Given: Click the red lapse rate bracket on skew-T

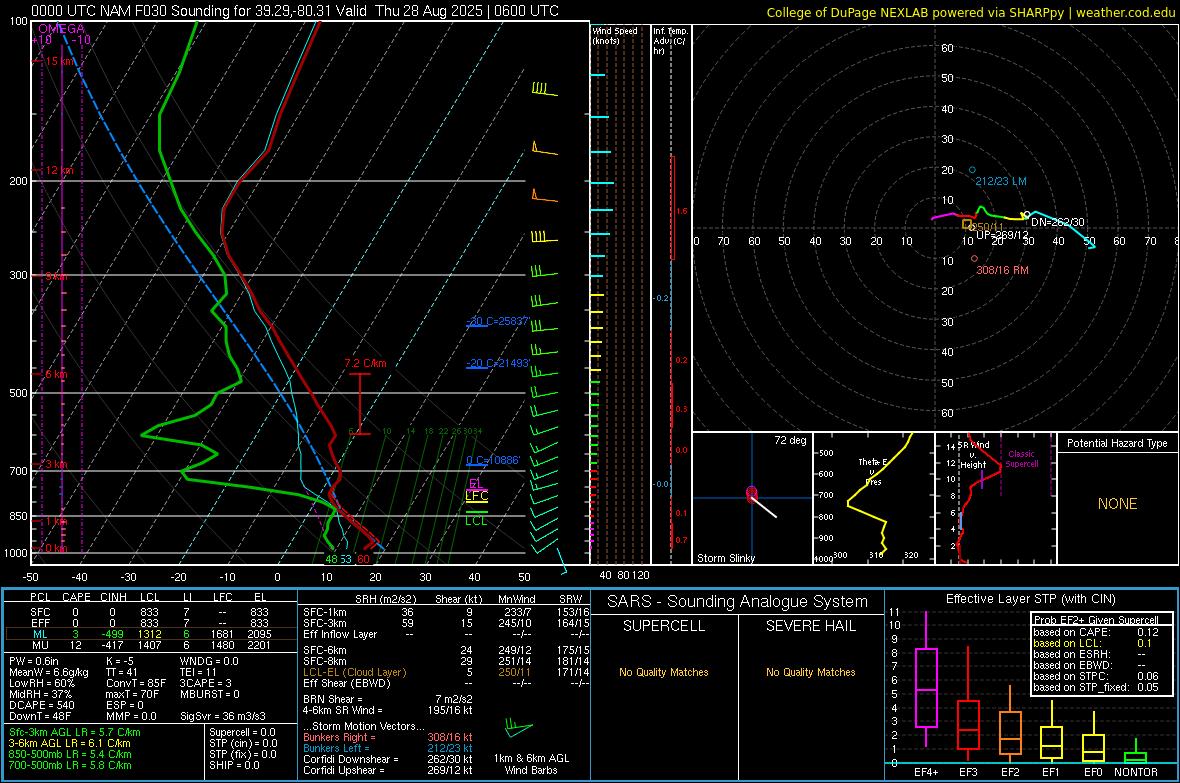Looking at the screenshot, I should coord(360,404).
